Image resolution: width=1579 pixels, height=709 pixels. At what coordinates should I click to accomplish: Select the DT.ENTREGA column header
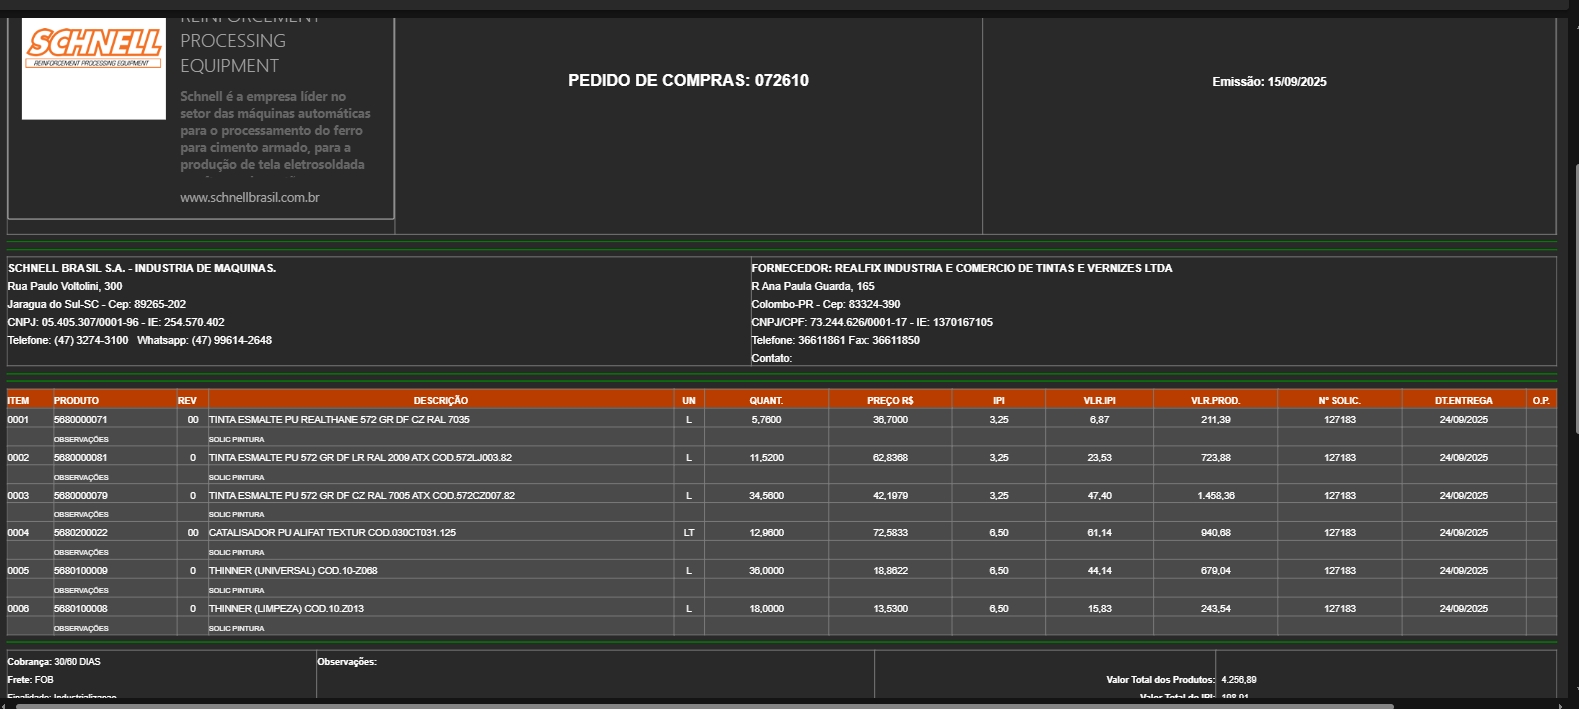tap(1463, 401)
